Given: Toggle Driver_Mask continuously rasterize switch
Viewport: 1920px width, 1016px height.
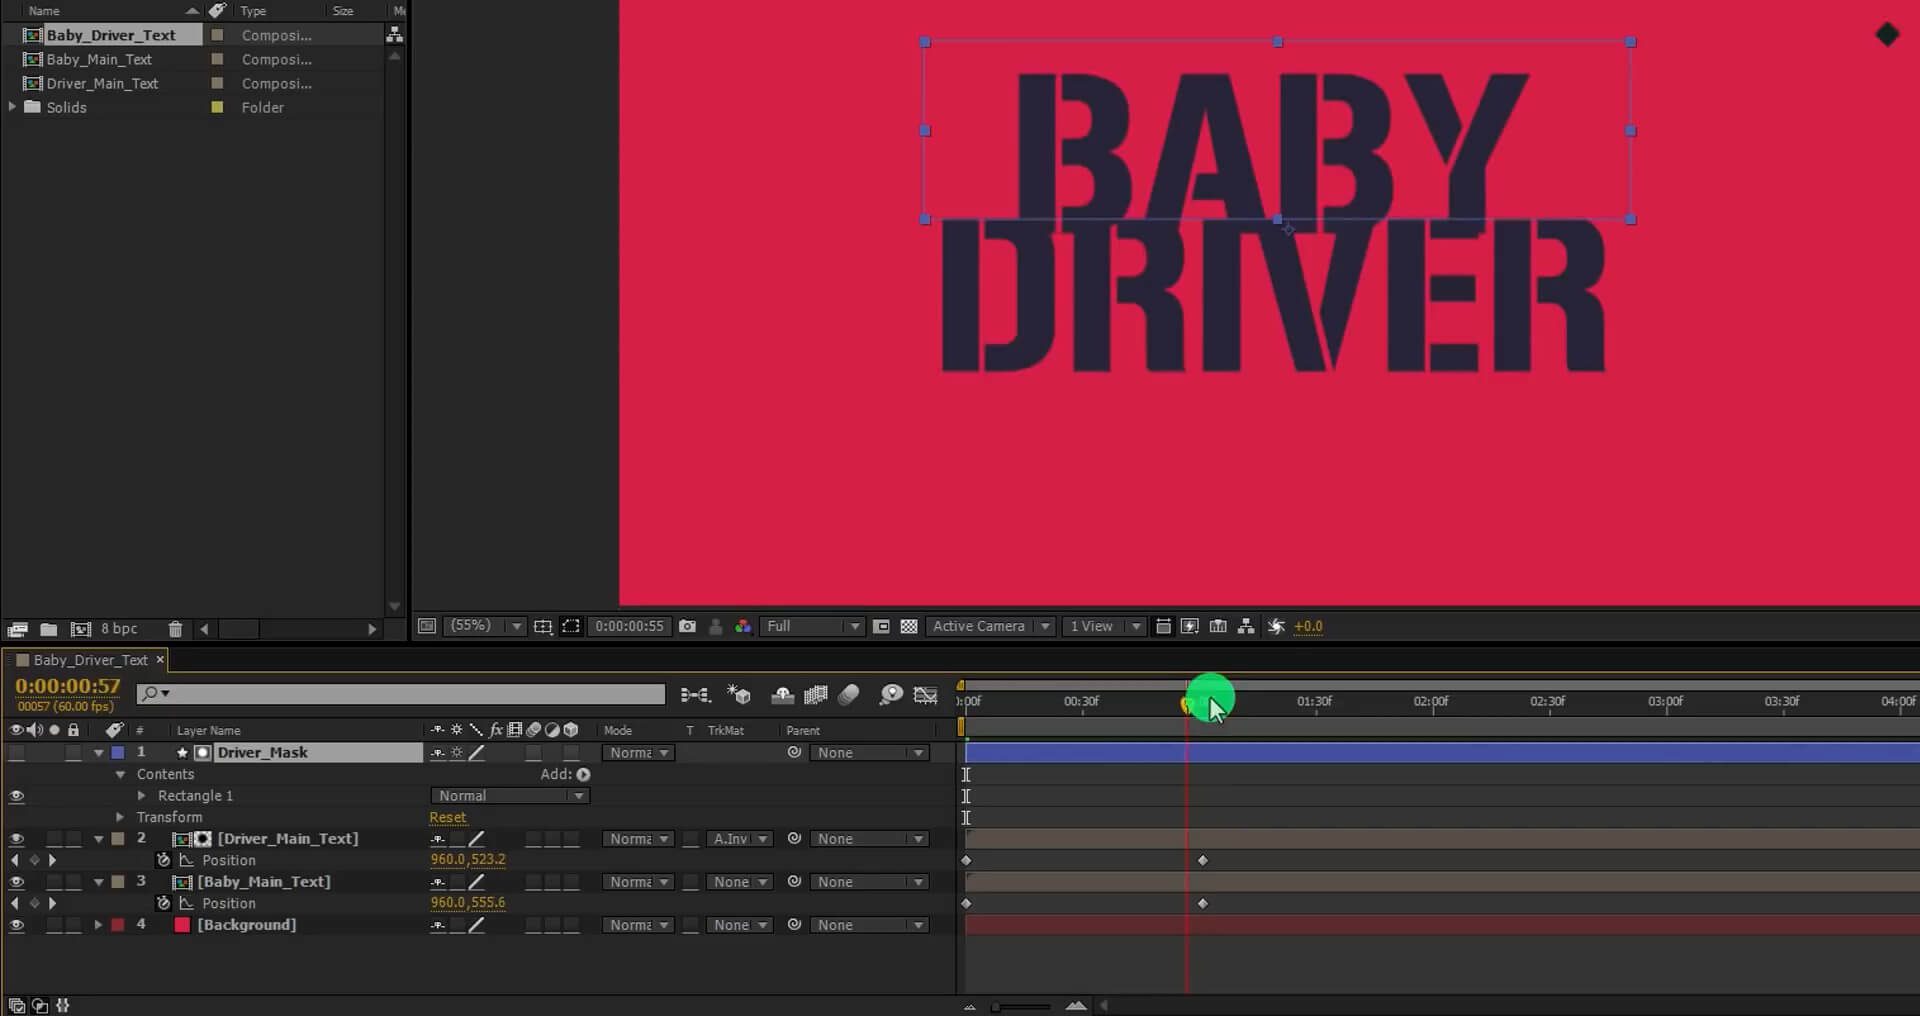Looking at the screenshot, I should 457,753.
